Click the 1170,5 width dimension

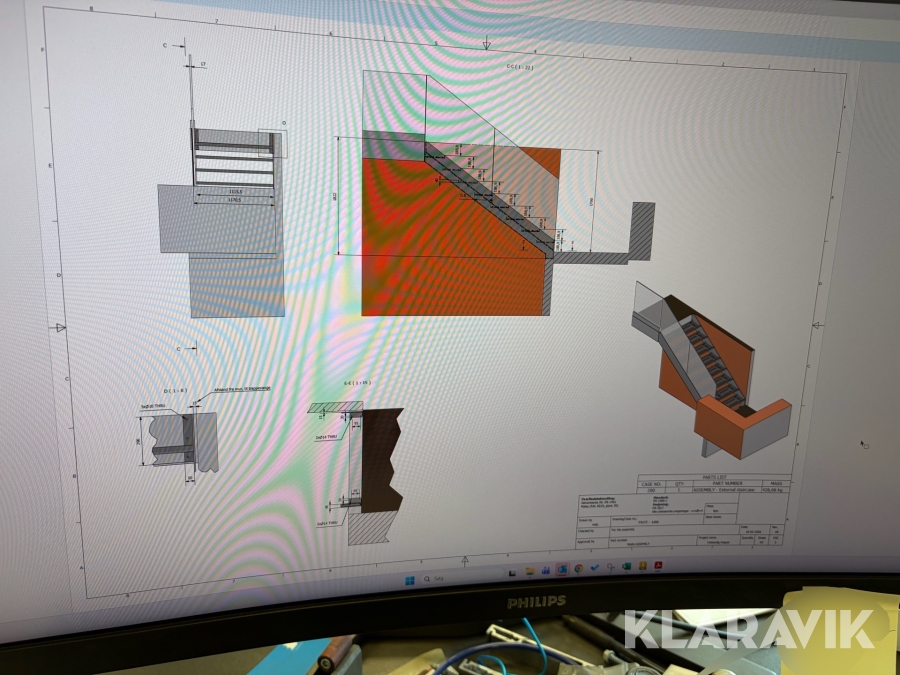point(234,199)
